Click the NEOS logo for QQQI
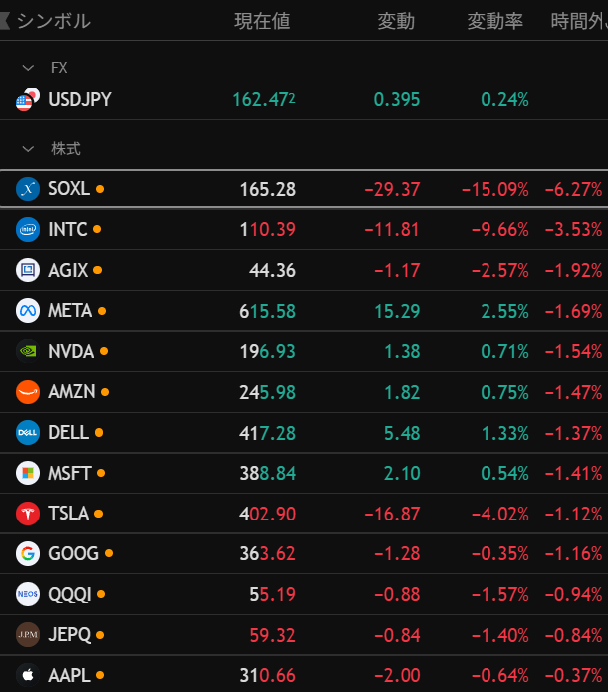Image resolution: width=608 pixels, height=692 pixels. coord(28,594)
